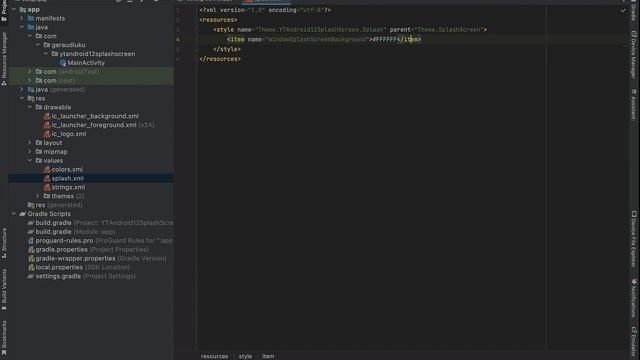Open the Notifications tool window
This screenshot has height=360, width=640.
[x=634, y=298]
